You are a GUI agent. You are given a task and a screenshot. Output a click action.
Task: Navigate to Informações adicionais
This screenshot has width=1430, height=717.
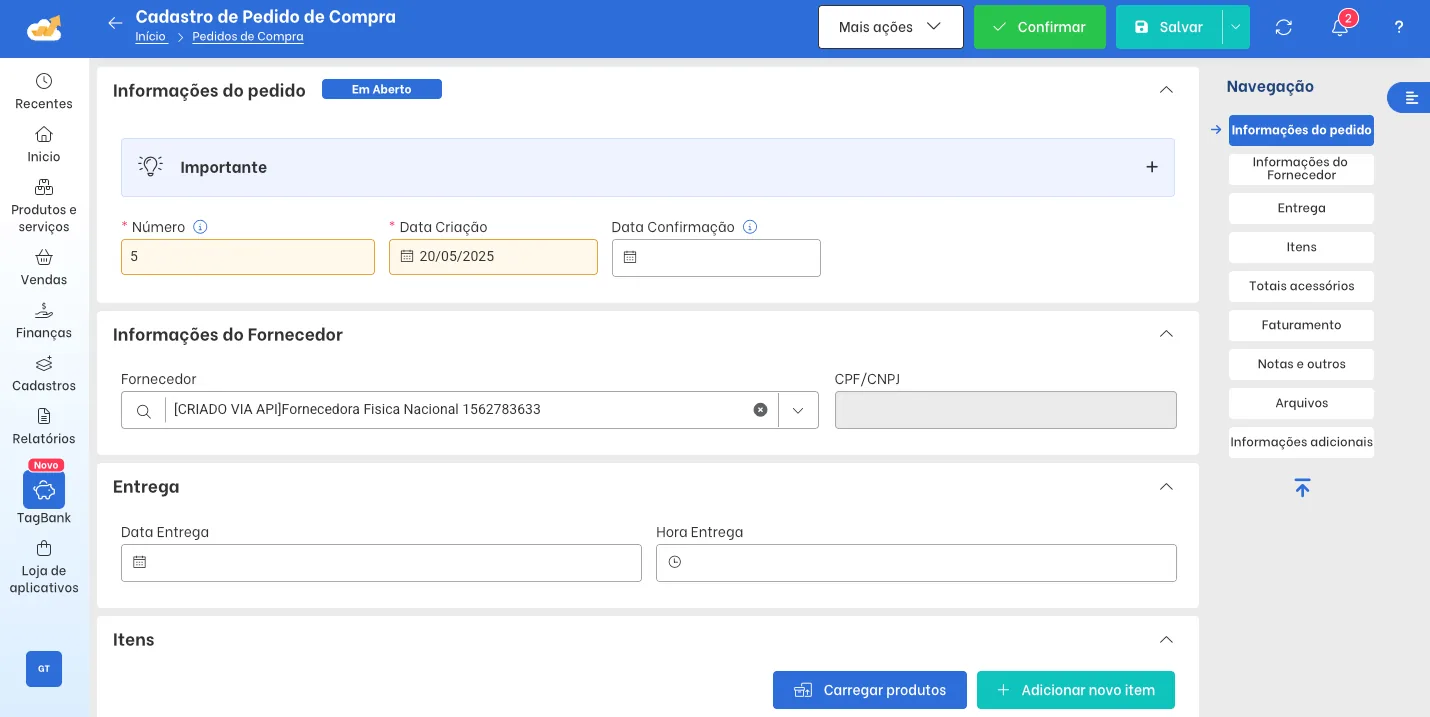click(x=1301, y=442)
